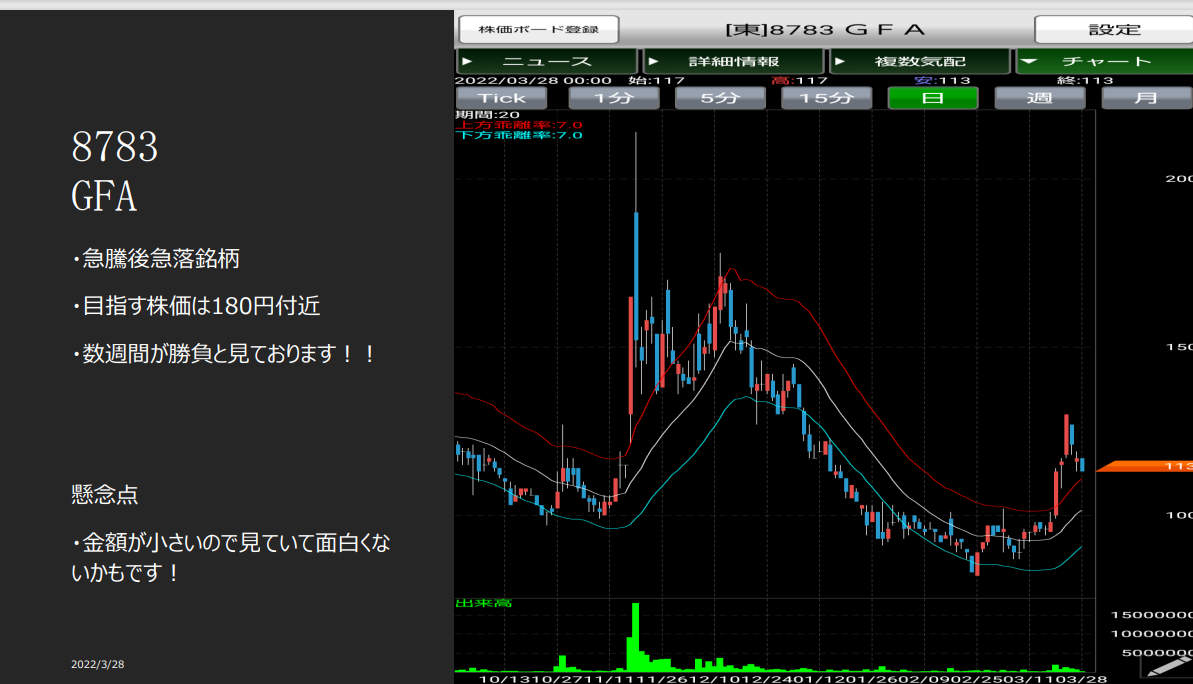Switch to 5分 chart interval
This screenshot has height=684, width=1193.
click(x=720, y=98)
